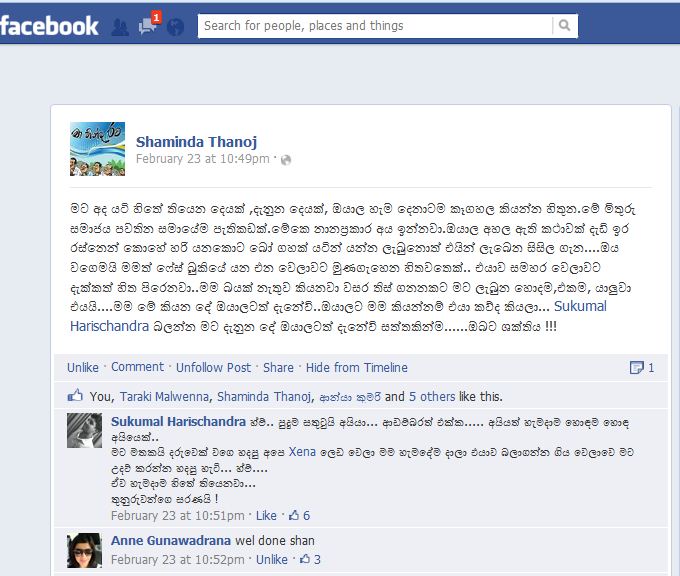680x576 pixels.
Task: Click the comment count icon on post
Action: coord(637,367)
